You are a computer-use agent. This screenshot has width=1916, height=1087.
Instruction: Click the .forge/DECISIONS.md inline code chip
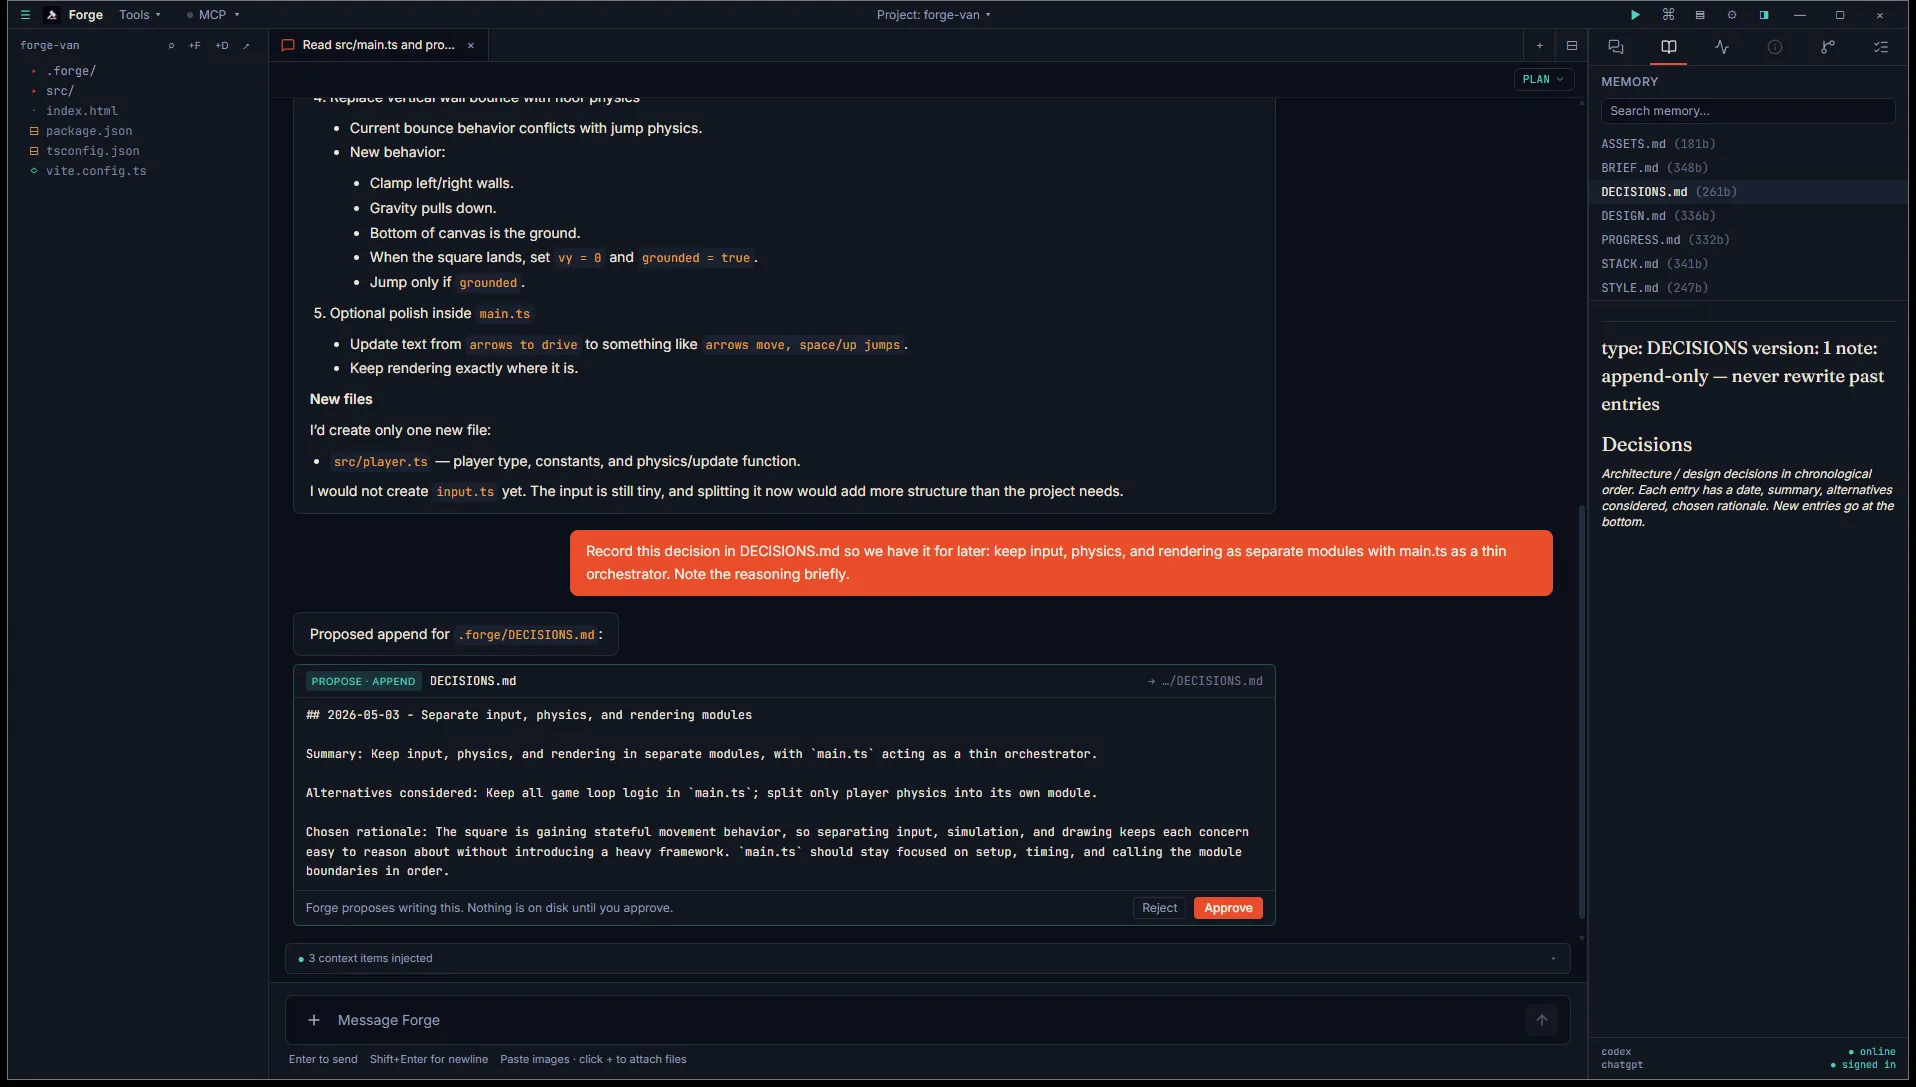click(526, 635)
